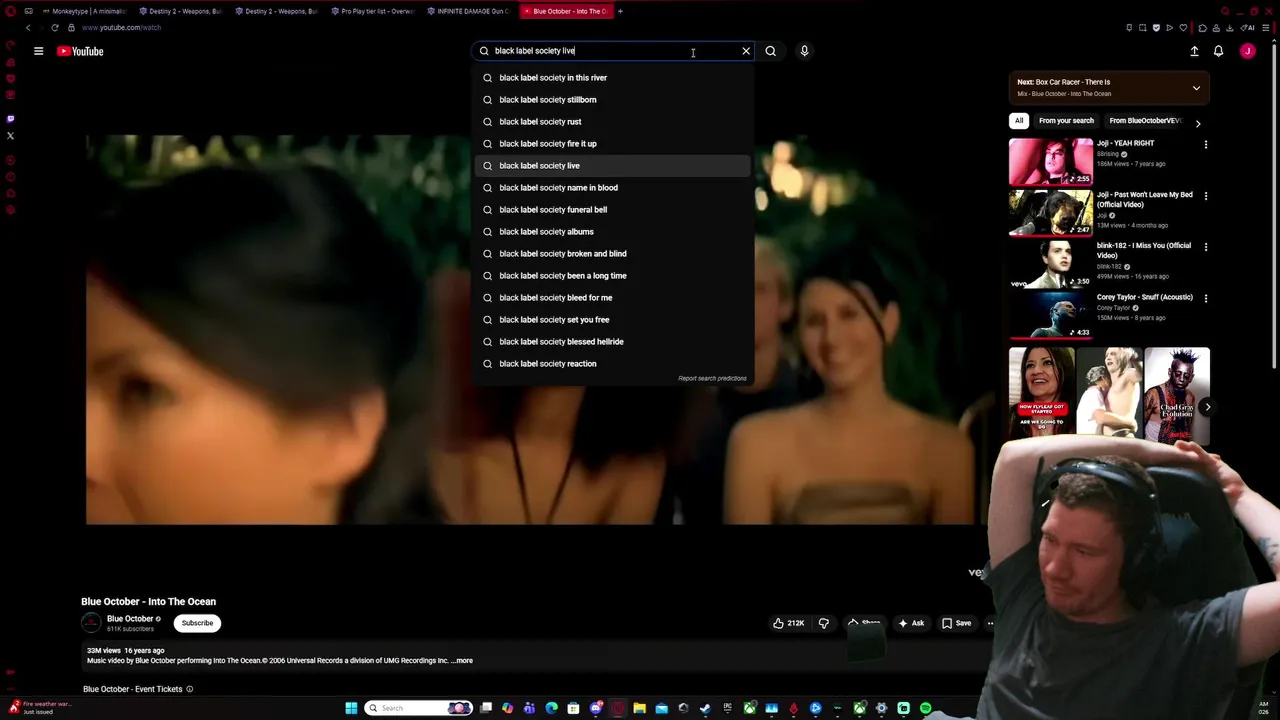Expand the description with ...more
This screenshot has height=720, width=1280.
(x=462, y=661)
